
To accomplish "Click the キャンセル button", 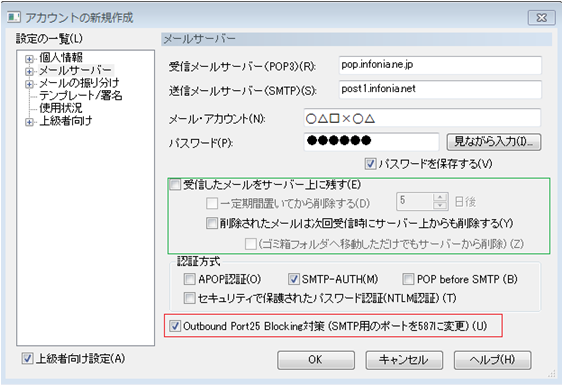I will pyautogui.click(x=404, y=360).
